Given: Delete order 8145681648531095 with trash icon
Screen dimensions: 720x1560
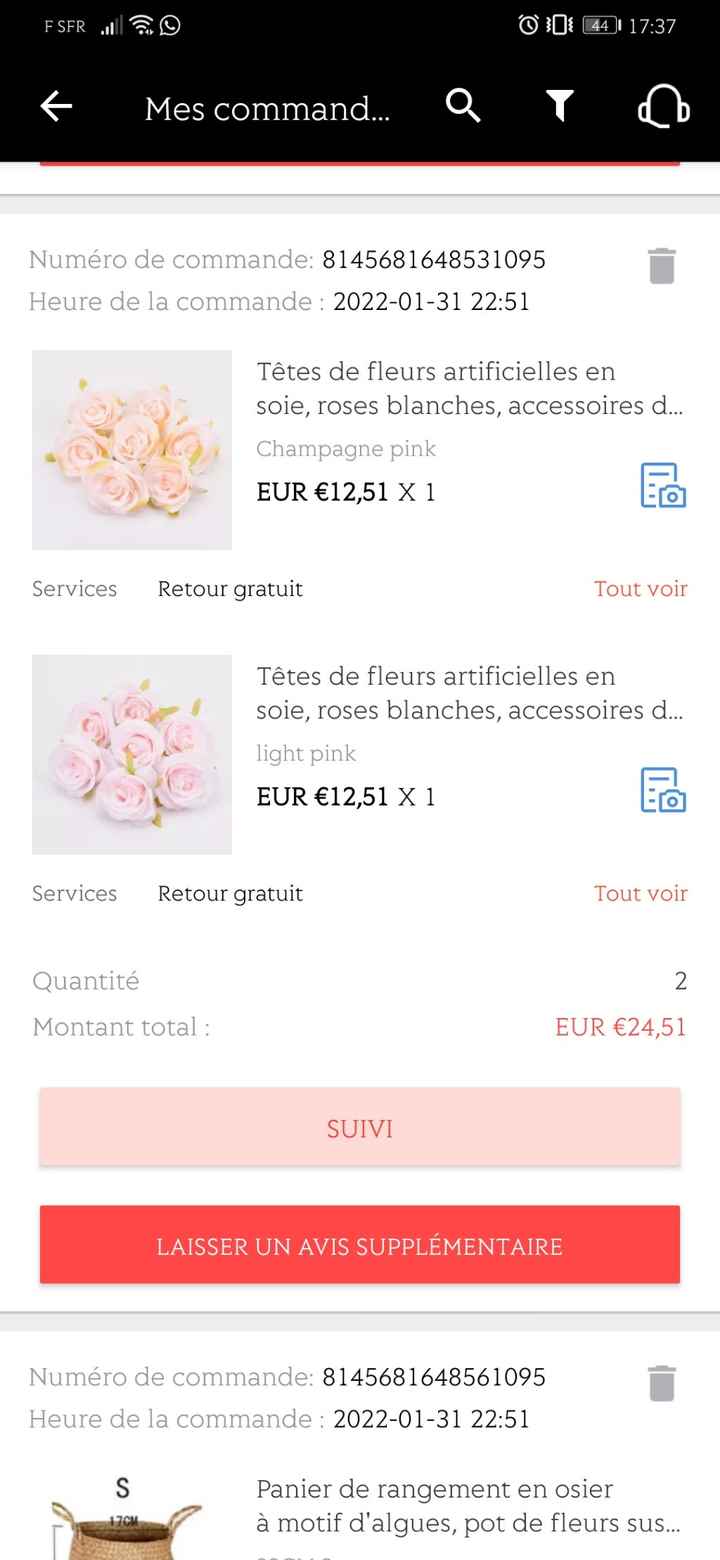Looking at the screenshot, I should 662,266.
